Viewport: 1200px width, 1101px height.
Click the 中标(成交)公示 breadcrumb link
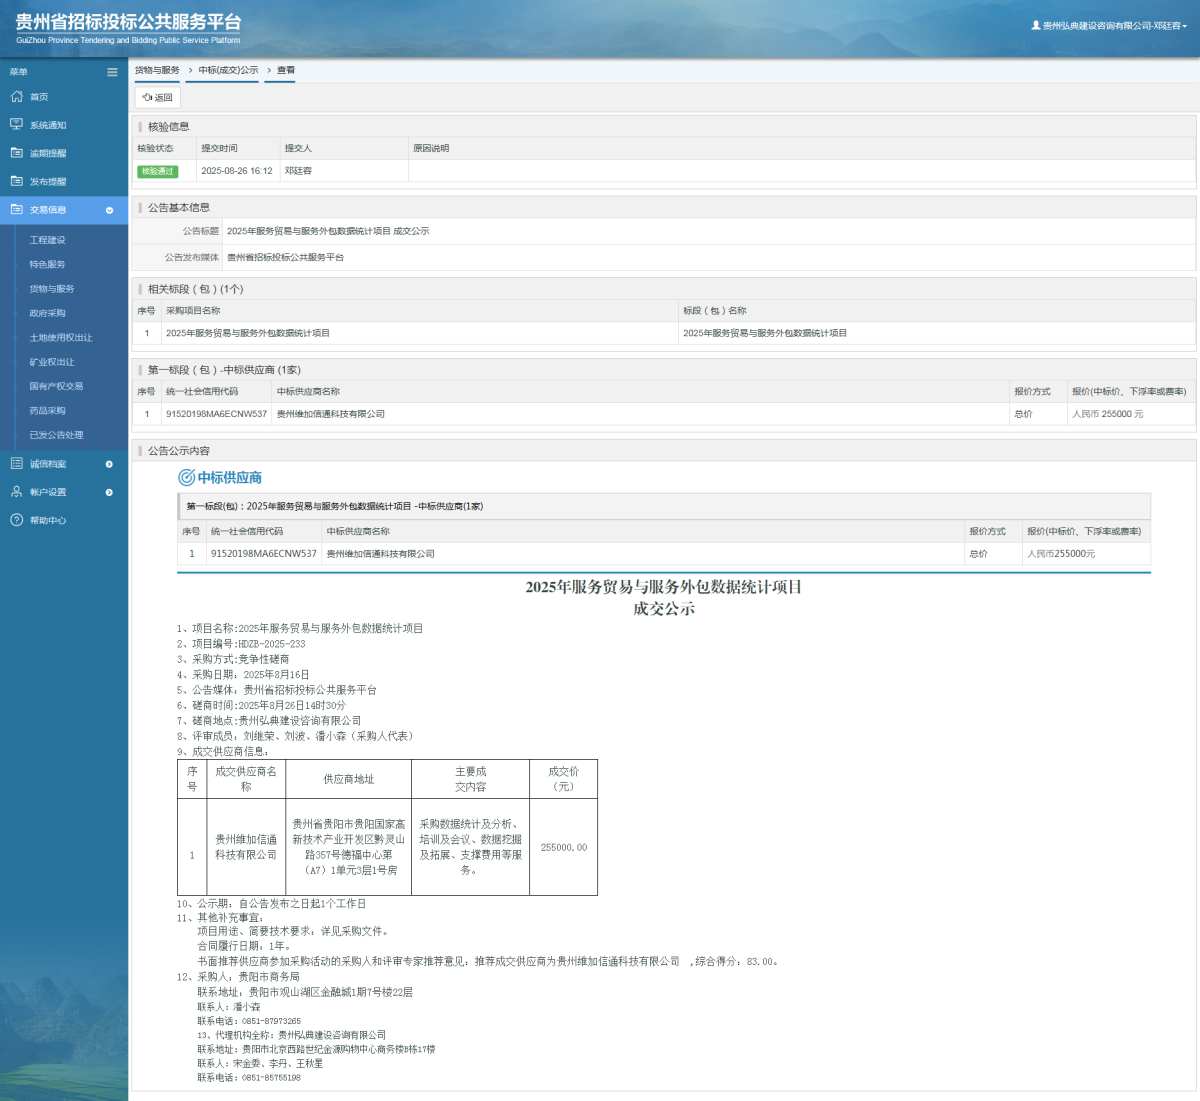click(x=228, y=70)
